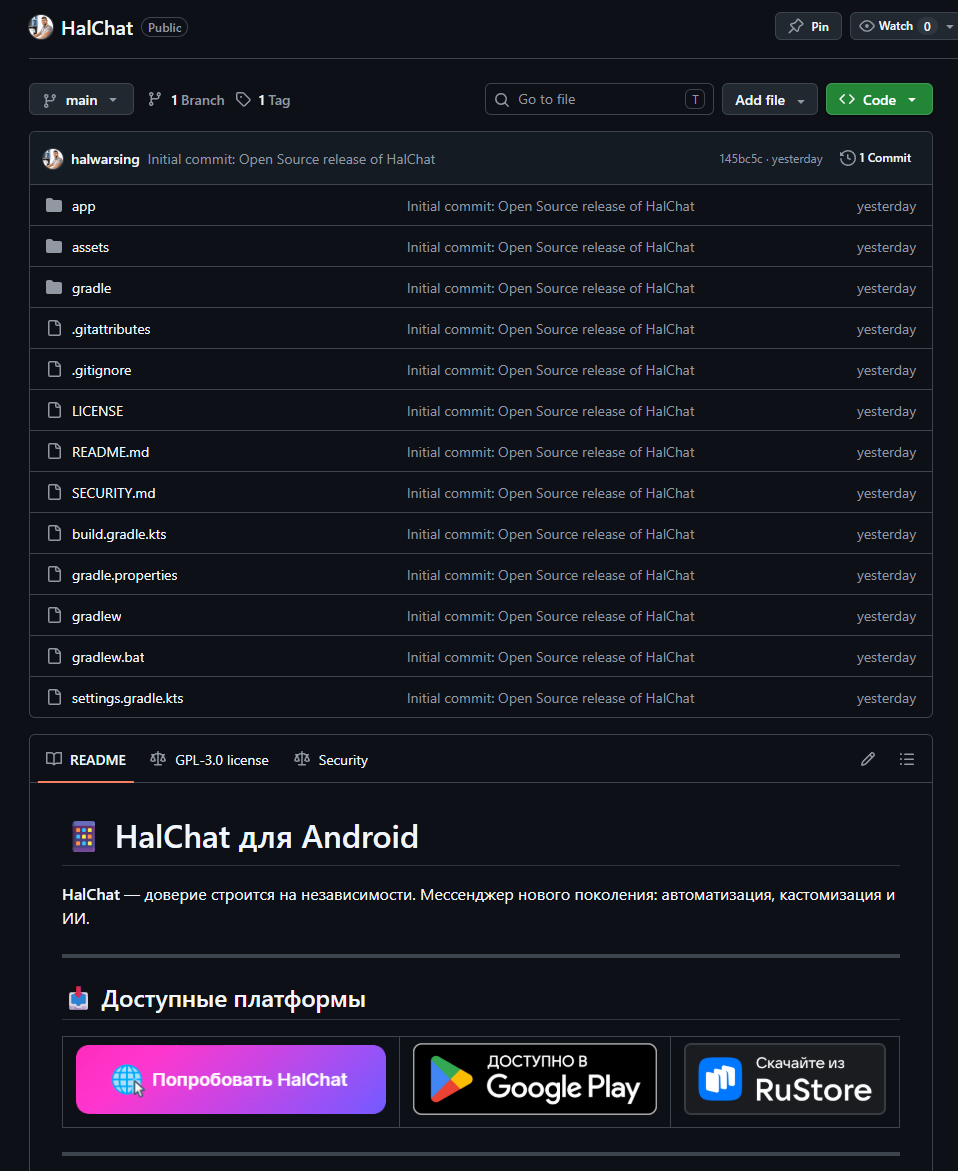Click the branch icon beside 1 Branch
958x1171 pixels.
tap(155, 99)
